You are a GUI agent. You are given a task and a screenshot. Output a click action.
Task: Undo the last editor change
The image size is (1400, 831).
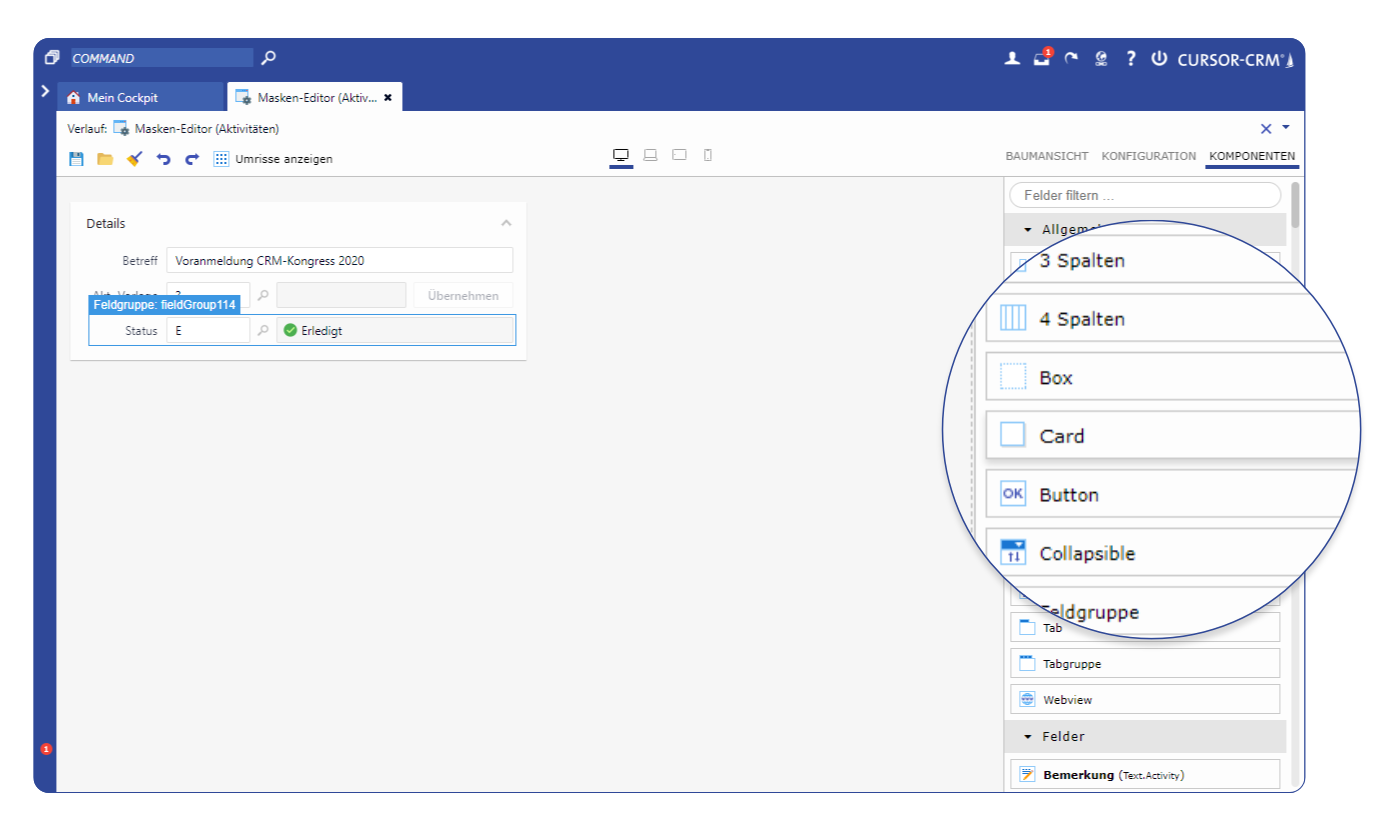click(164, 159)
